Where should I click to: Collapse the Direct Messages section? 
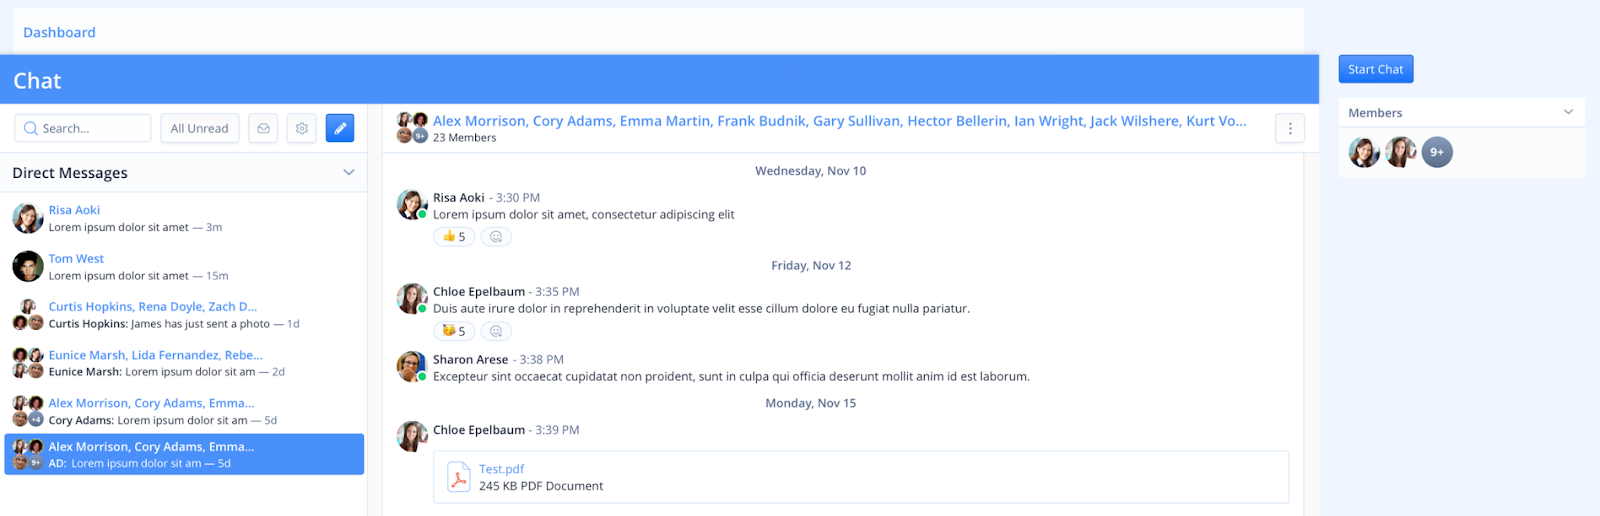[x=349, y=172]
